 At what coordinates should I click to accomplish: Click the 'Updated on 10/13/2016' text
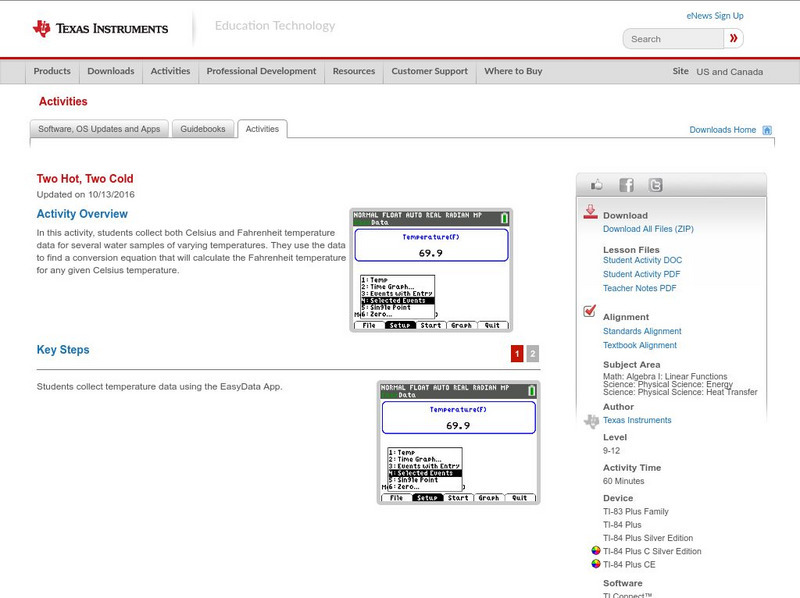click(x=86, y=194)
